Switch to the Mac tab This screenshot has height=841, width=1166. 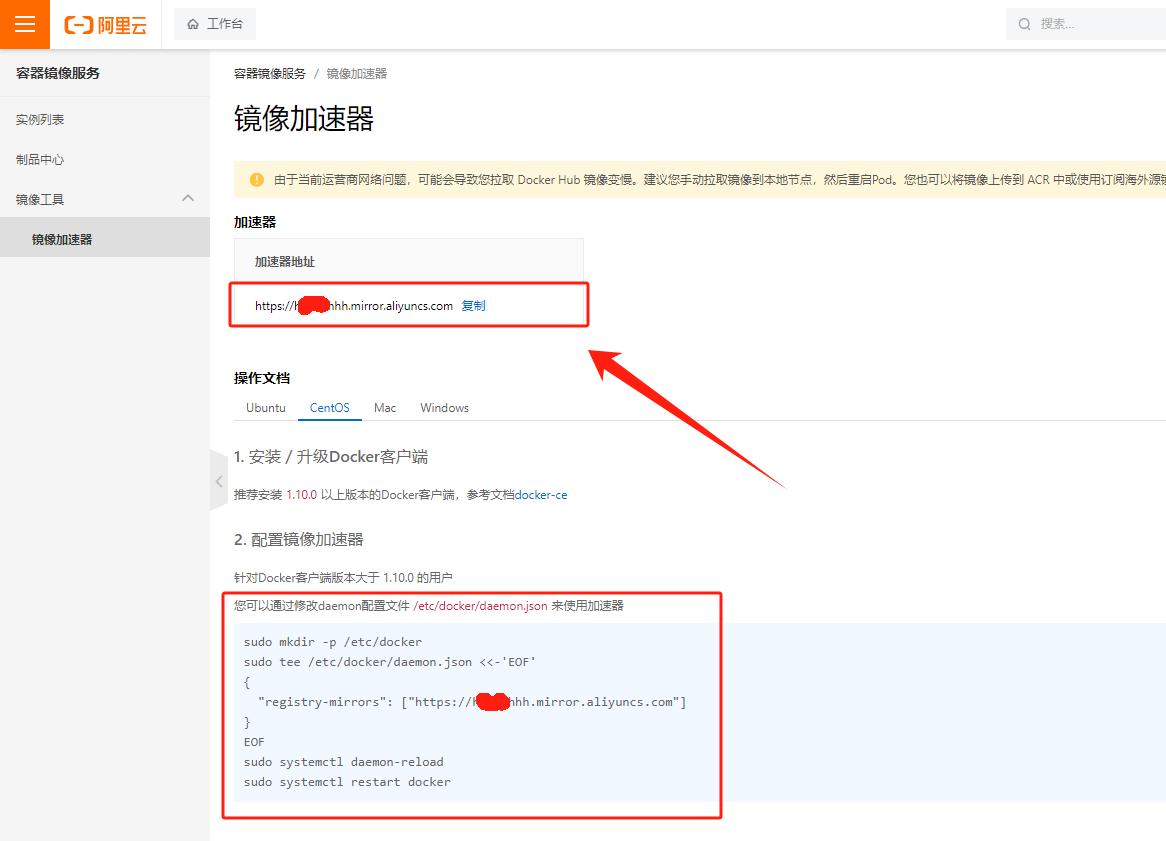point(385,407)
